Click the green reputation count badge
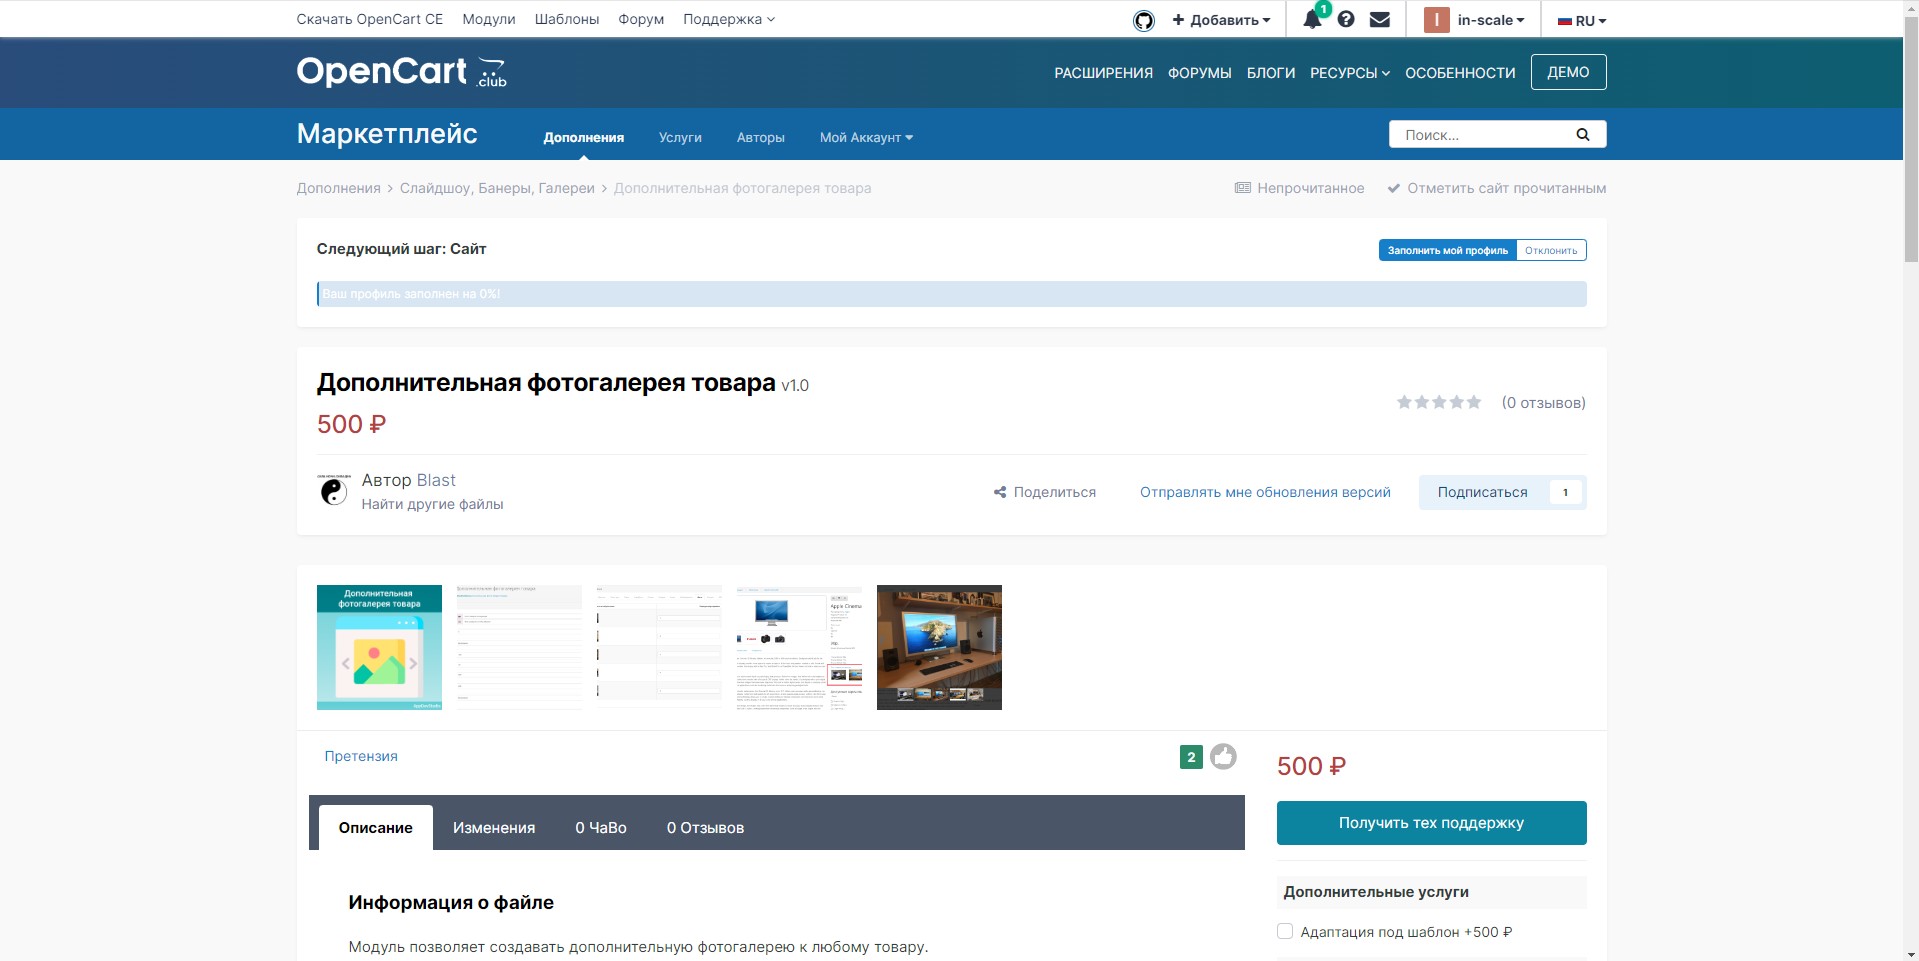Screen dimensions: 1919x961 click(x=1191, y=757)
